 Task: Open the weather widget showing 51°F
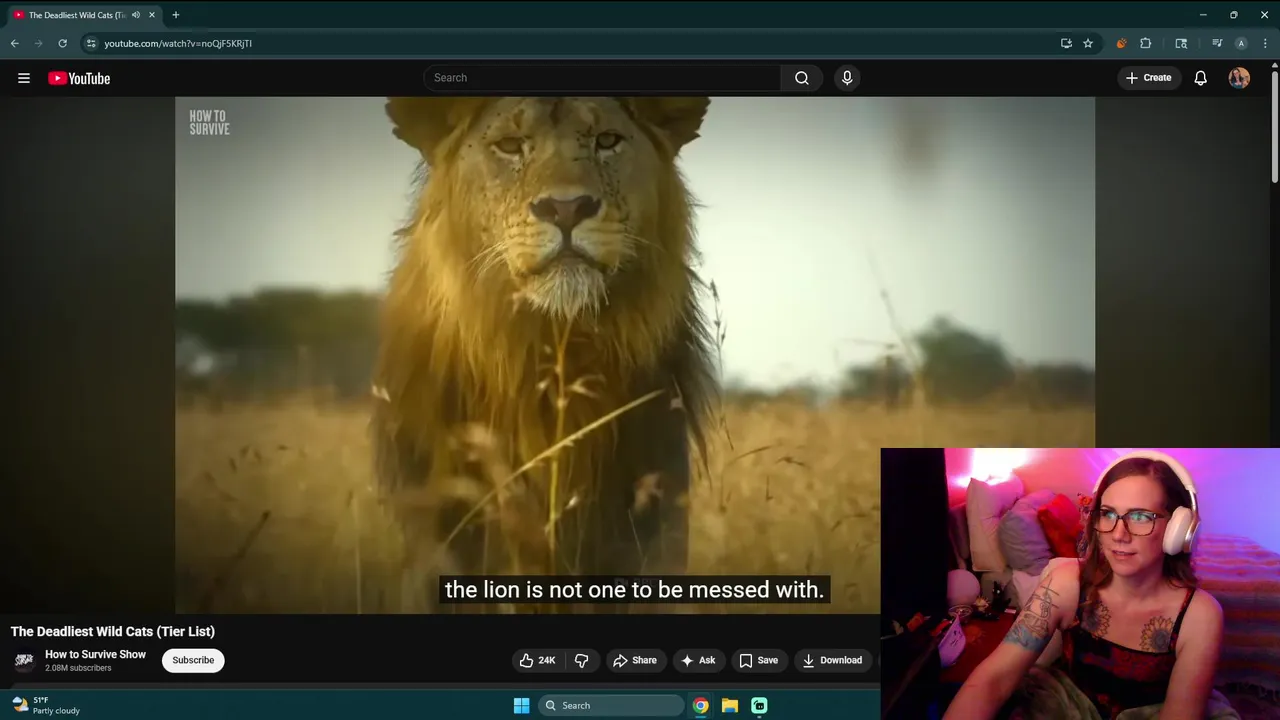pyautogui.click(x=45, y=705)
